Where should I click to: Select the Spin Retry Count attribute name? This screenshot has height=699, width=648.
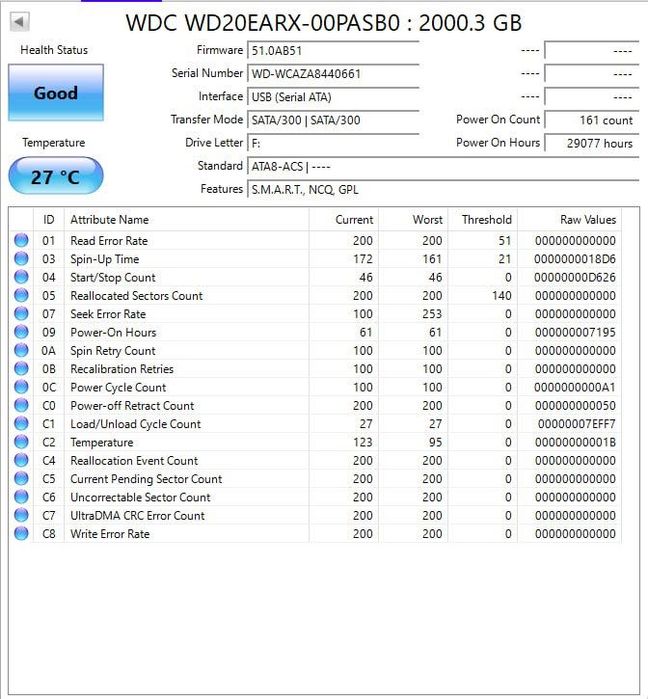[113, 350]
